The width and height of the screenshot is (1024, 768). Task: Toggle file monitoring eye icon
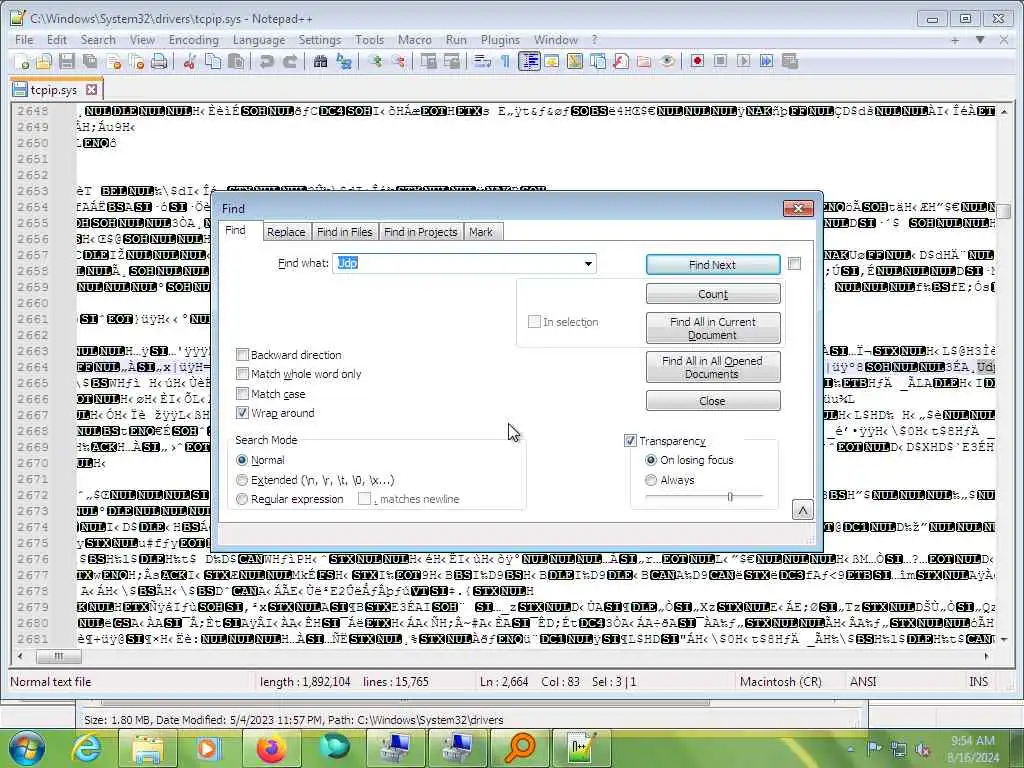tap(667, 61)
